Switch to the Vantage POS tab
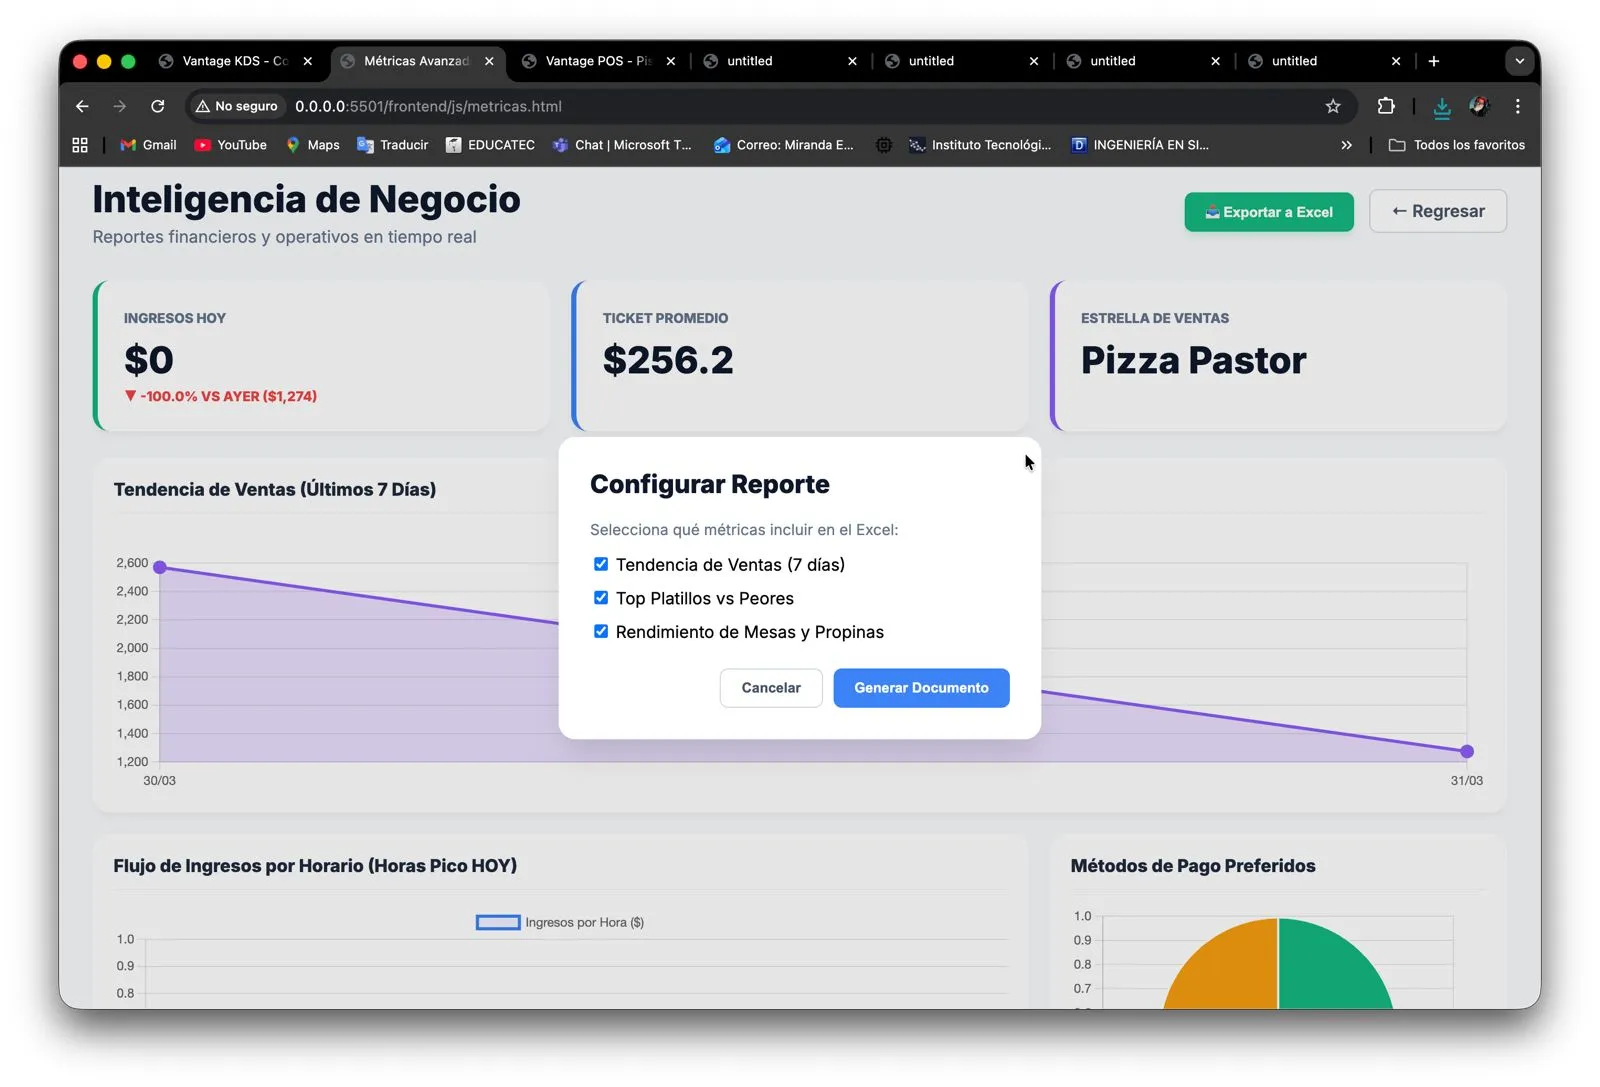The width and height of the screenshot is (1600, 1087). [597, 61]
